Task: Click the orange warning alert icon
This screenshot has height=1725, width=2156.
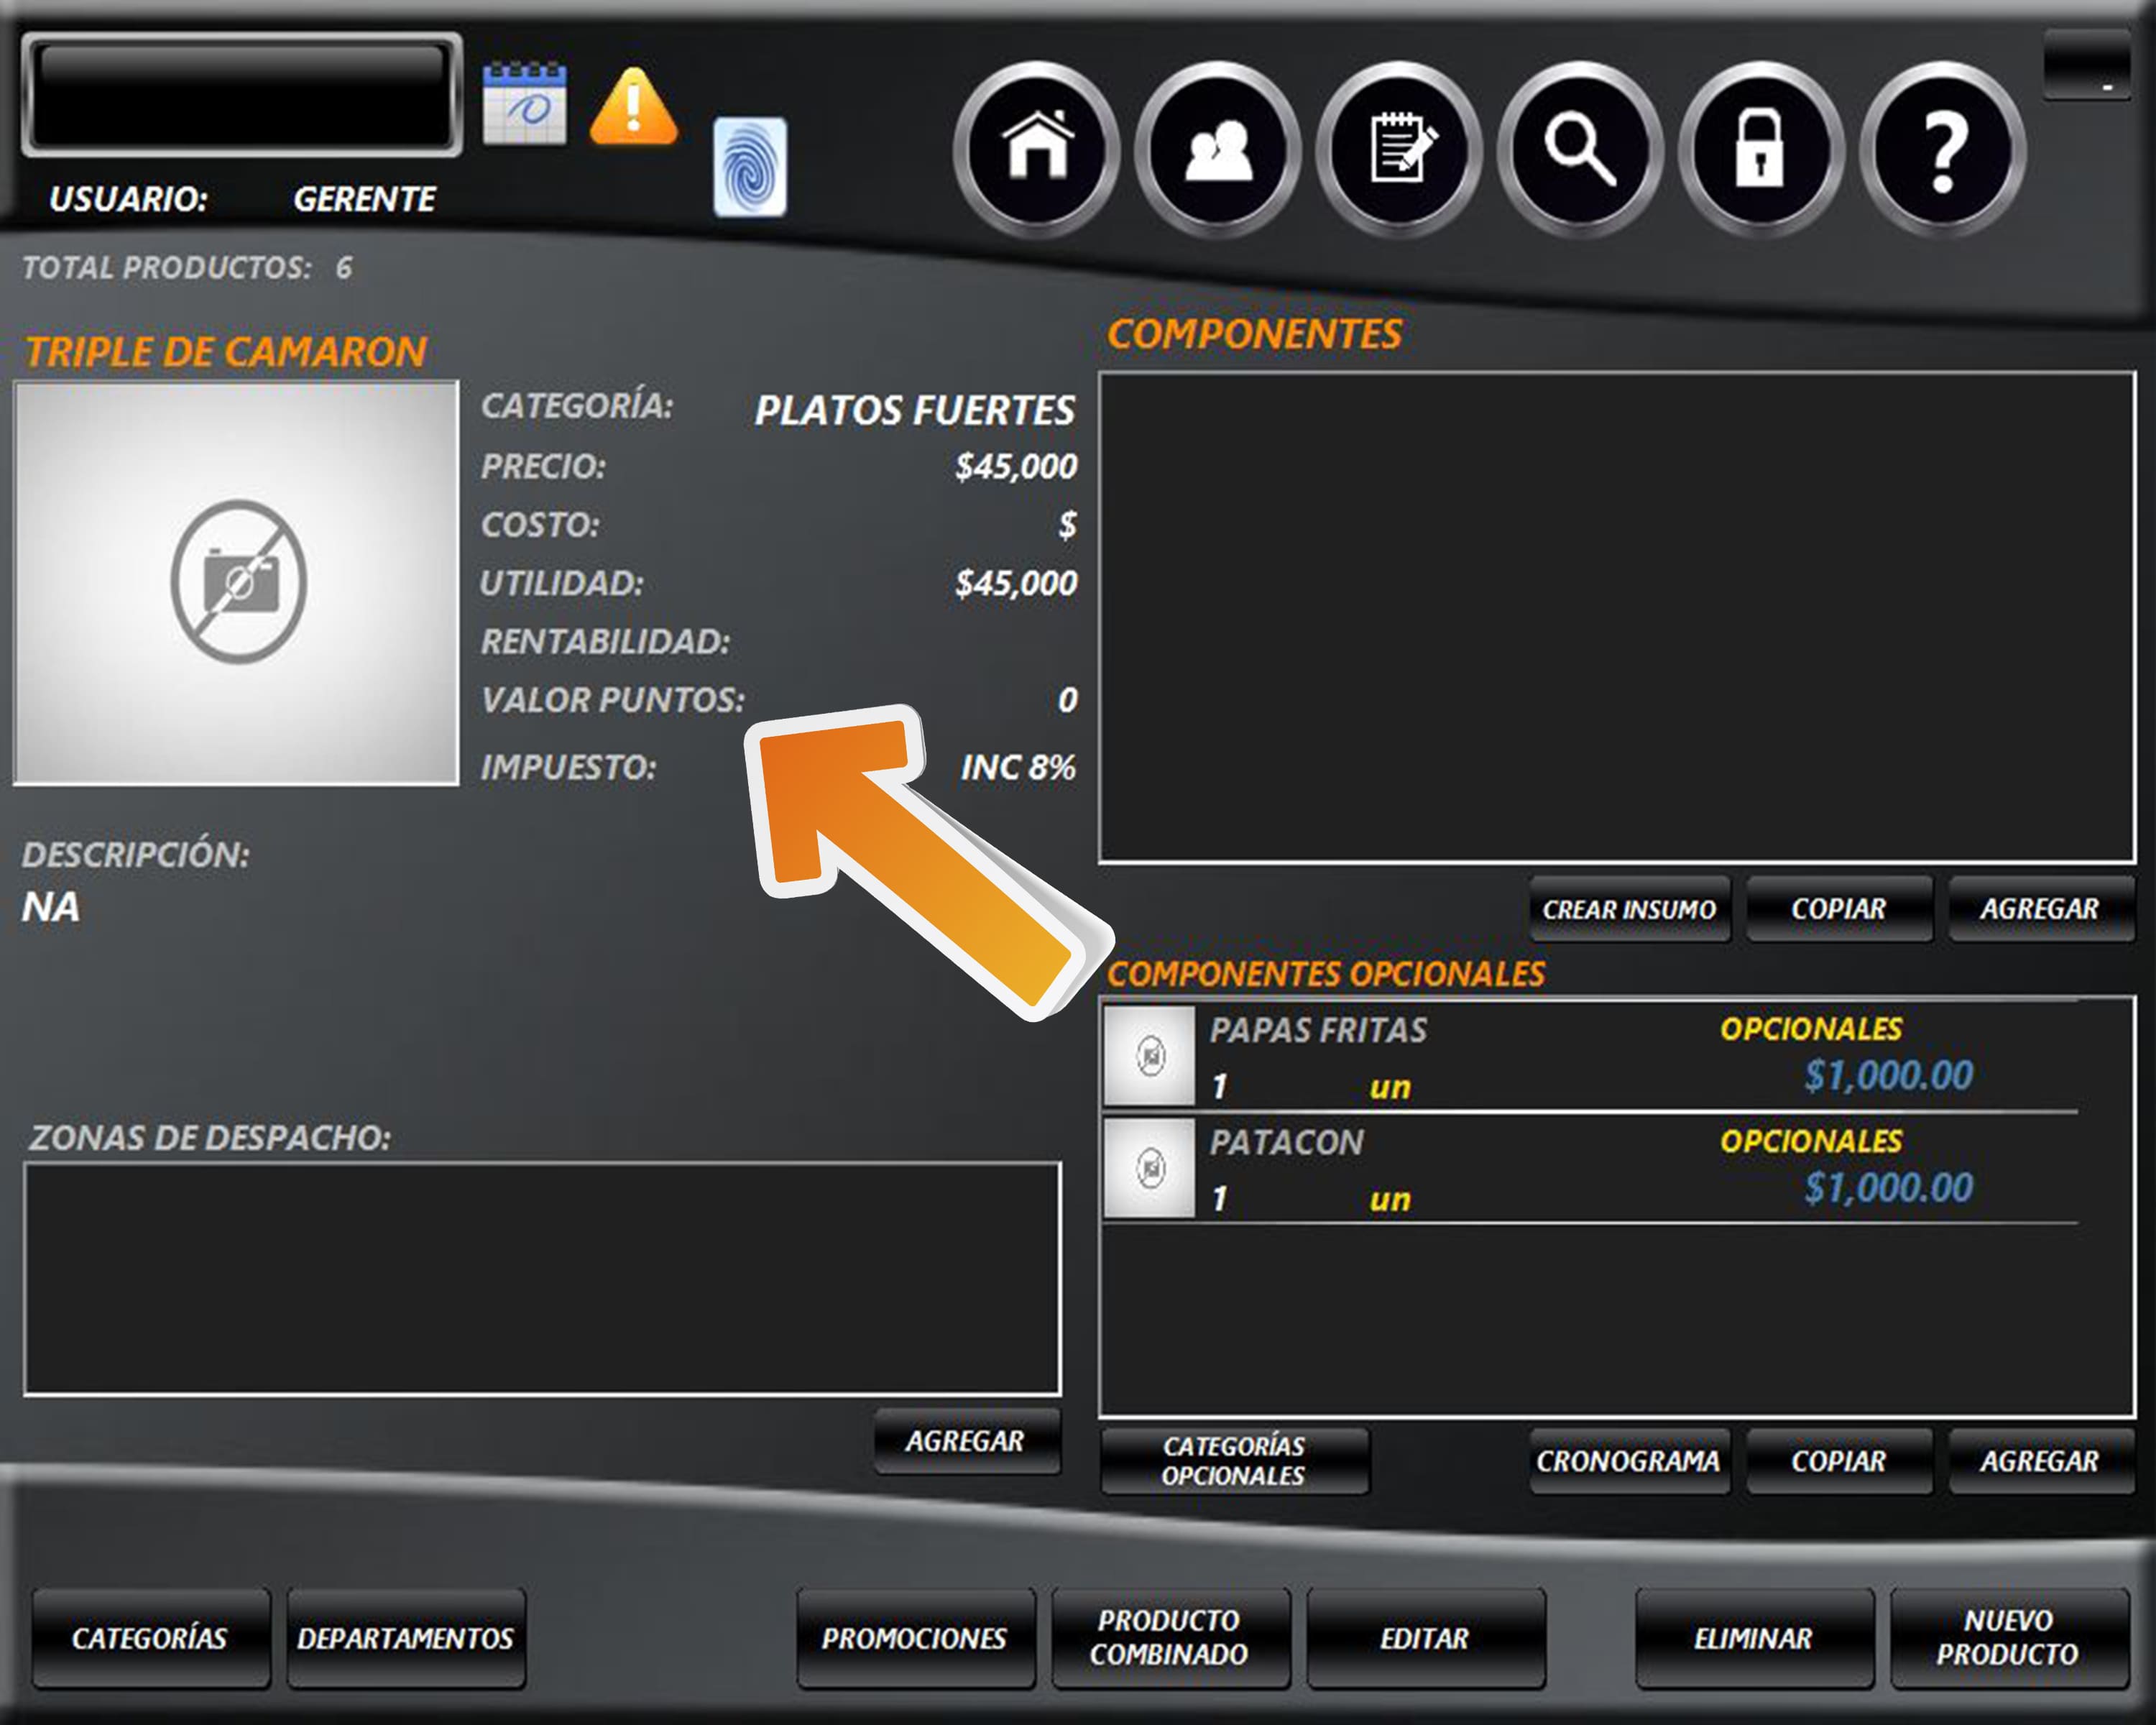Action: (633, 106)
